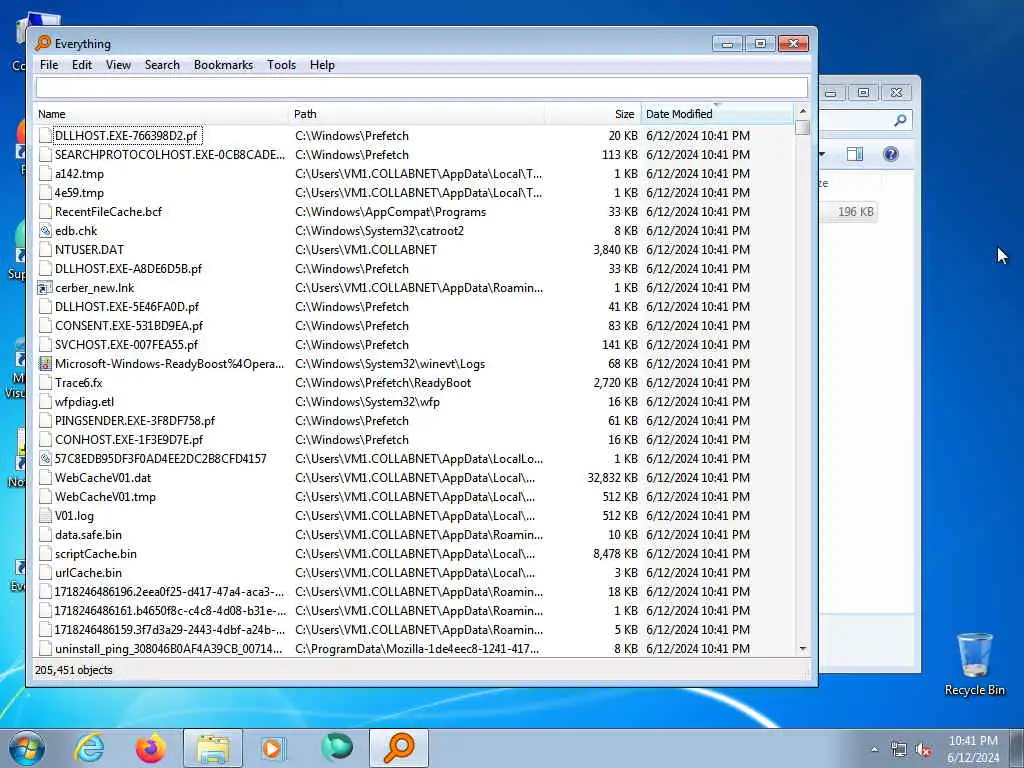The height and width of the screenshot is (768, 1024).
Task: Select the 57C8EDB95DF3F0AD4EE2DC2B8CFD4157 file icon
Action: (x=45, y=458)
